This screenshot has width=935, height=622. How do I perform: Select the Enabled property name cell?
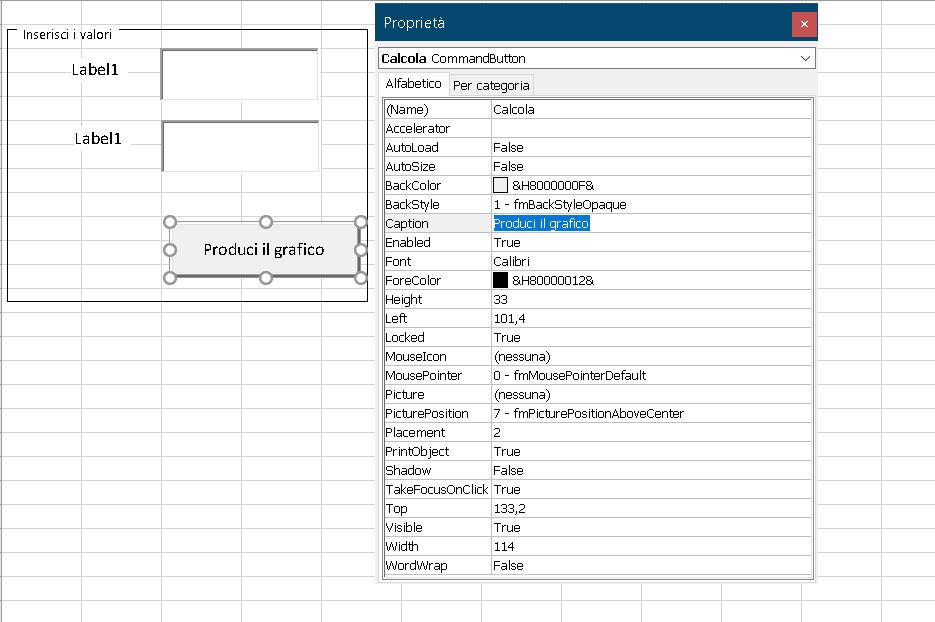coord(438,243)
